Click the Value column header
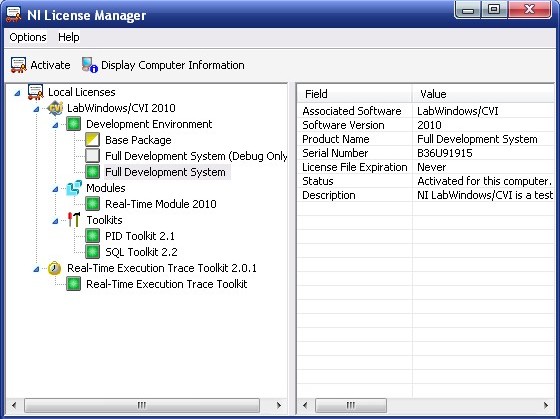Image resolution: width=560 pixels, height=419 pixels. [x=483, y=94]
